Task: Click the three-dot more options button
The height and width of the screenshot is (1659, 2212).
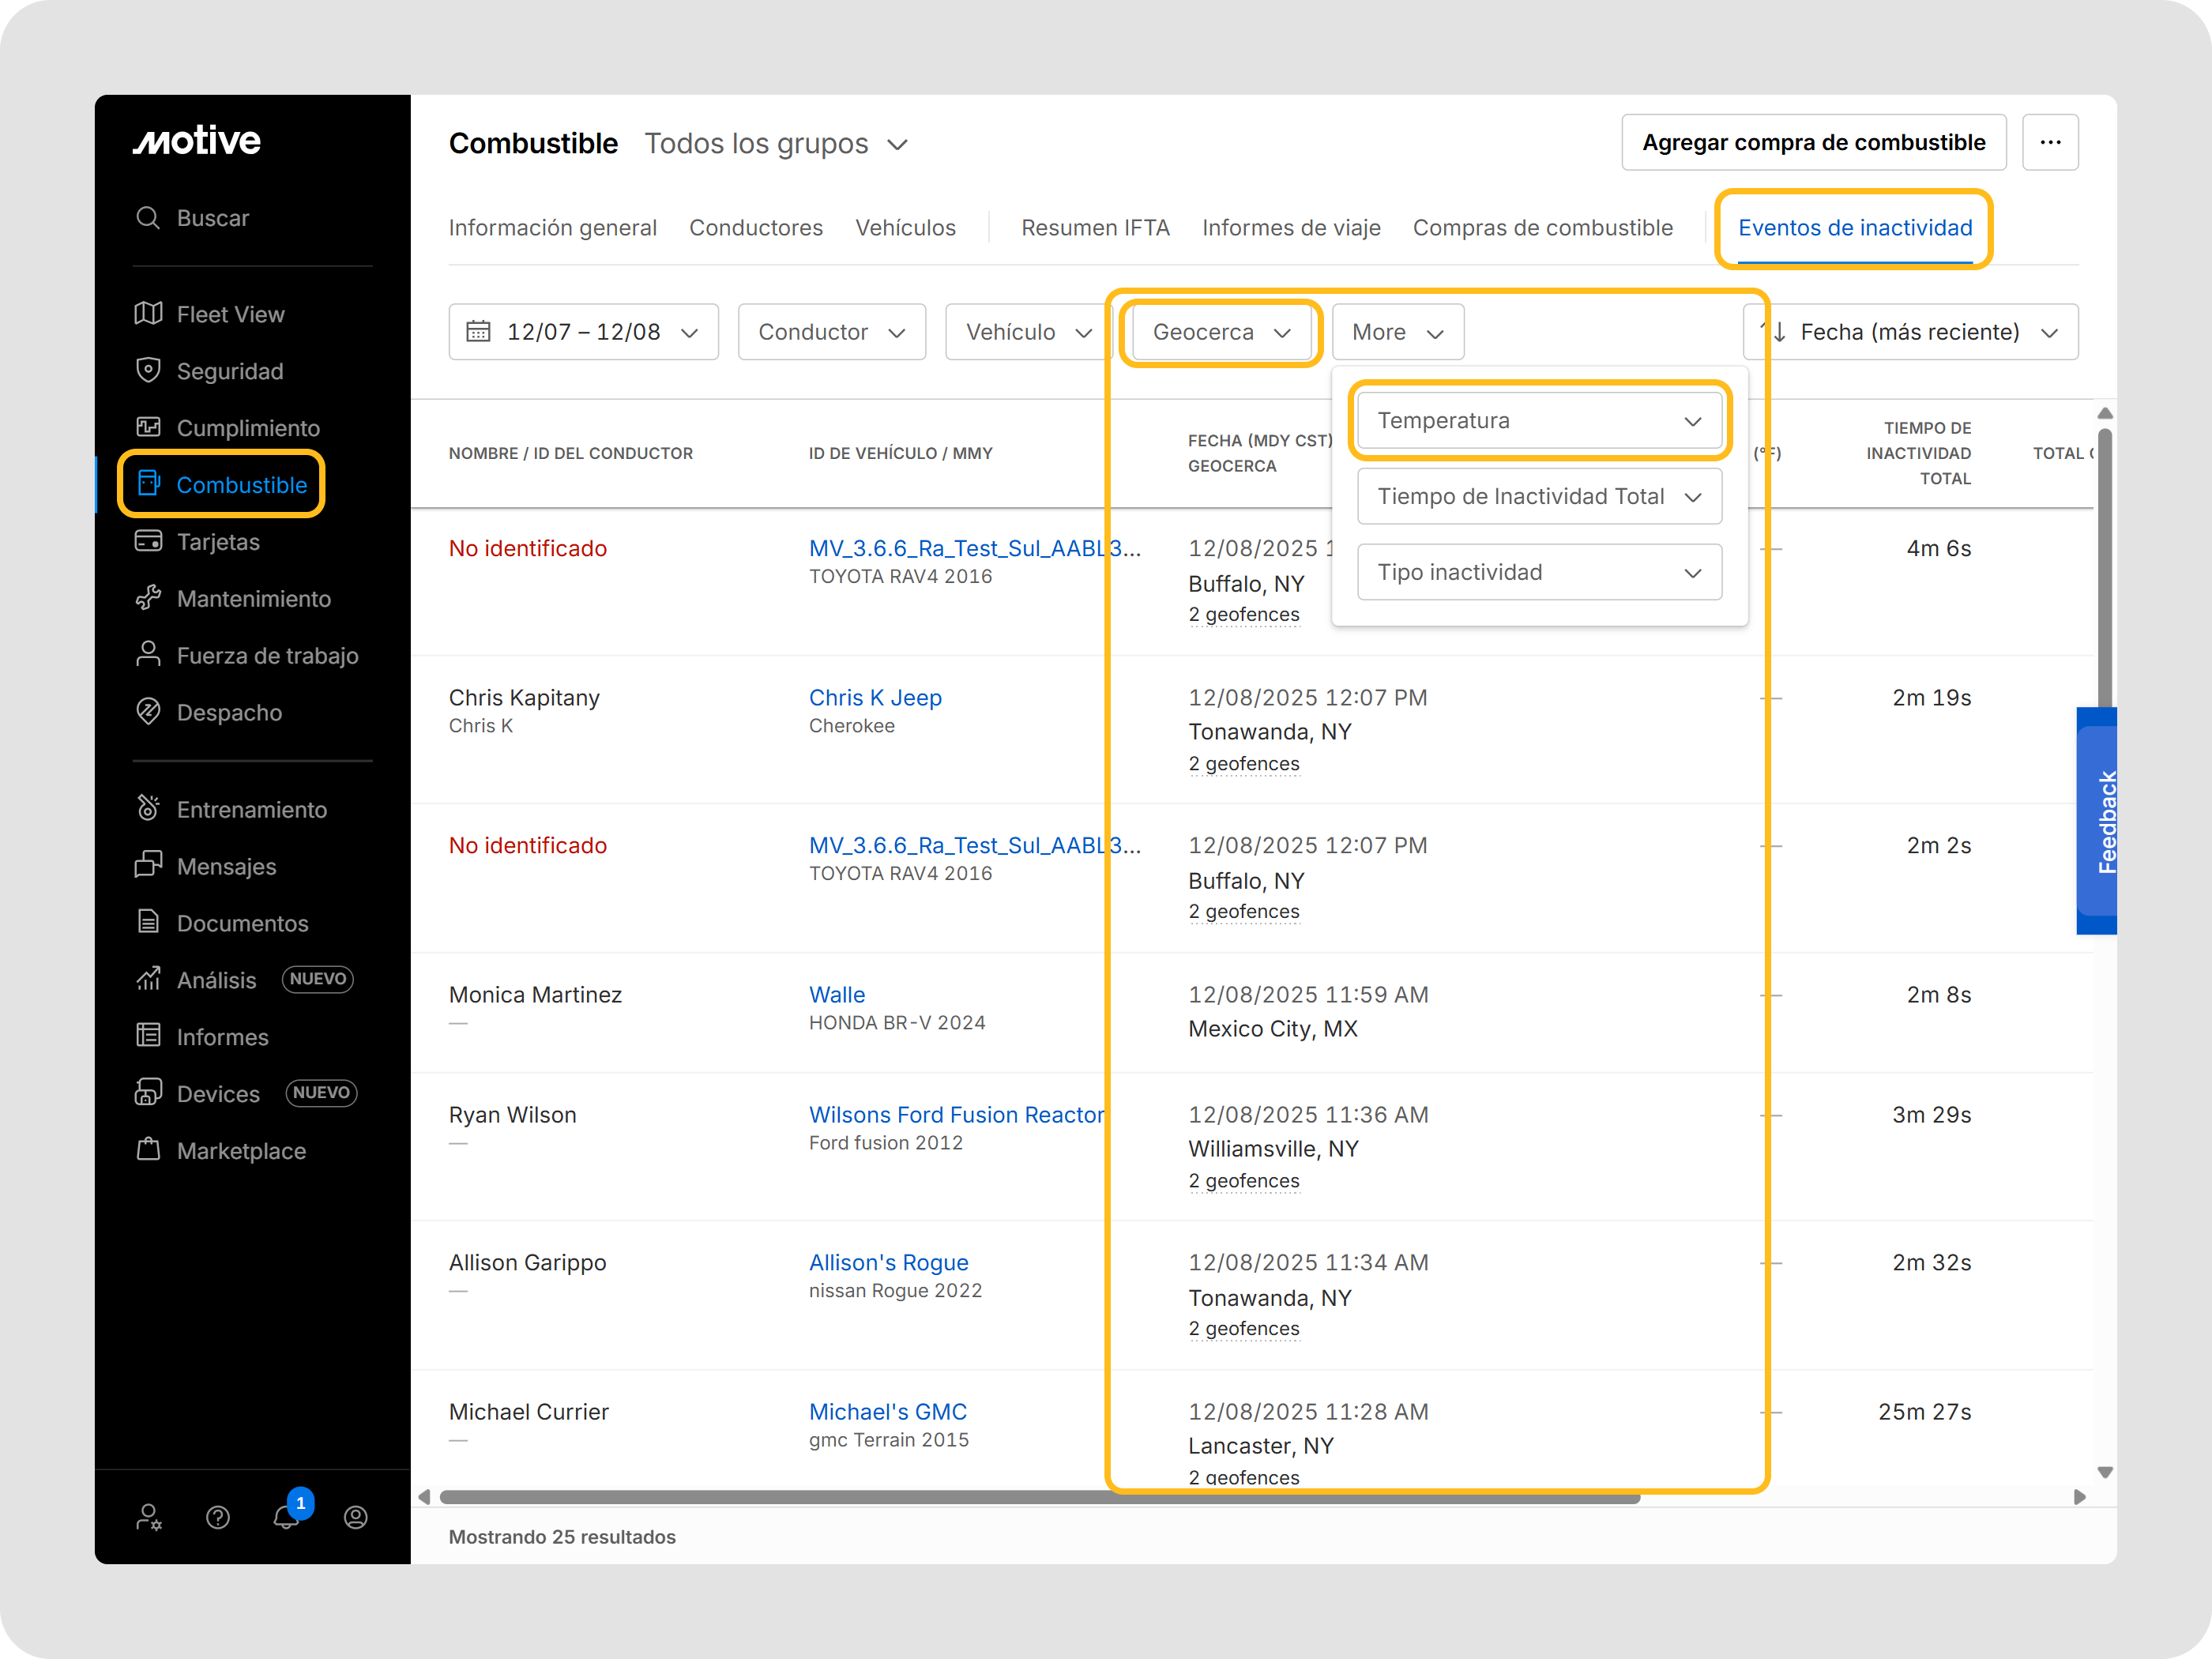Action: [2050, 142]
